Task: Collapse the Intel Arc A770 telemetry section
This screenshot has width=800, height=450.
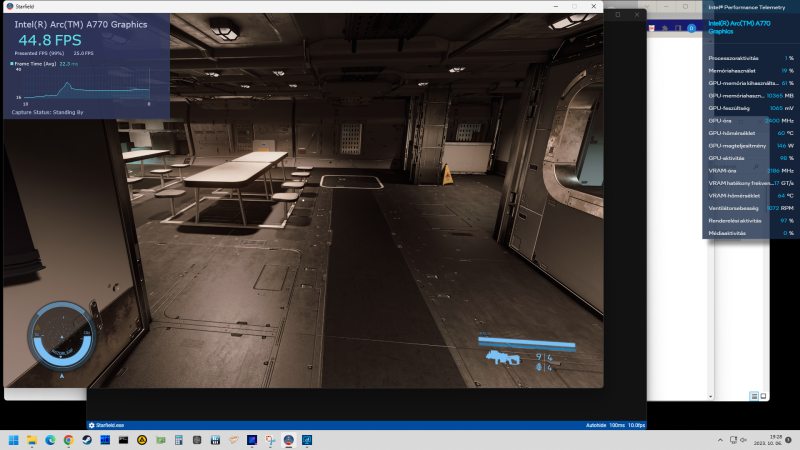Action: (711, 41)
